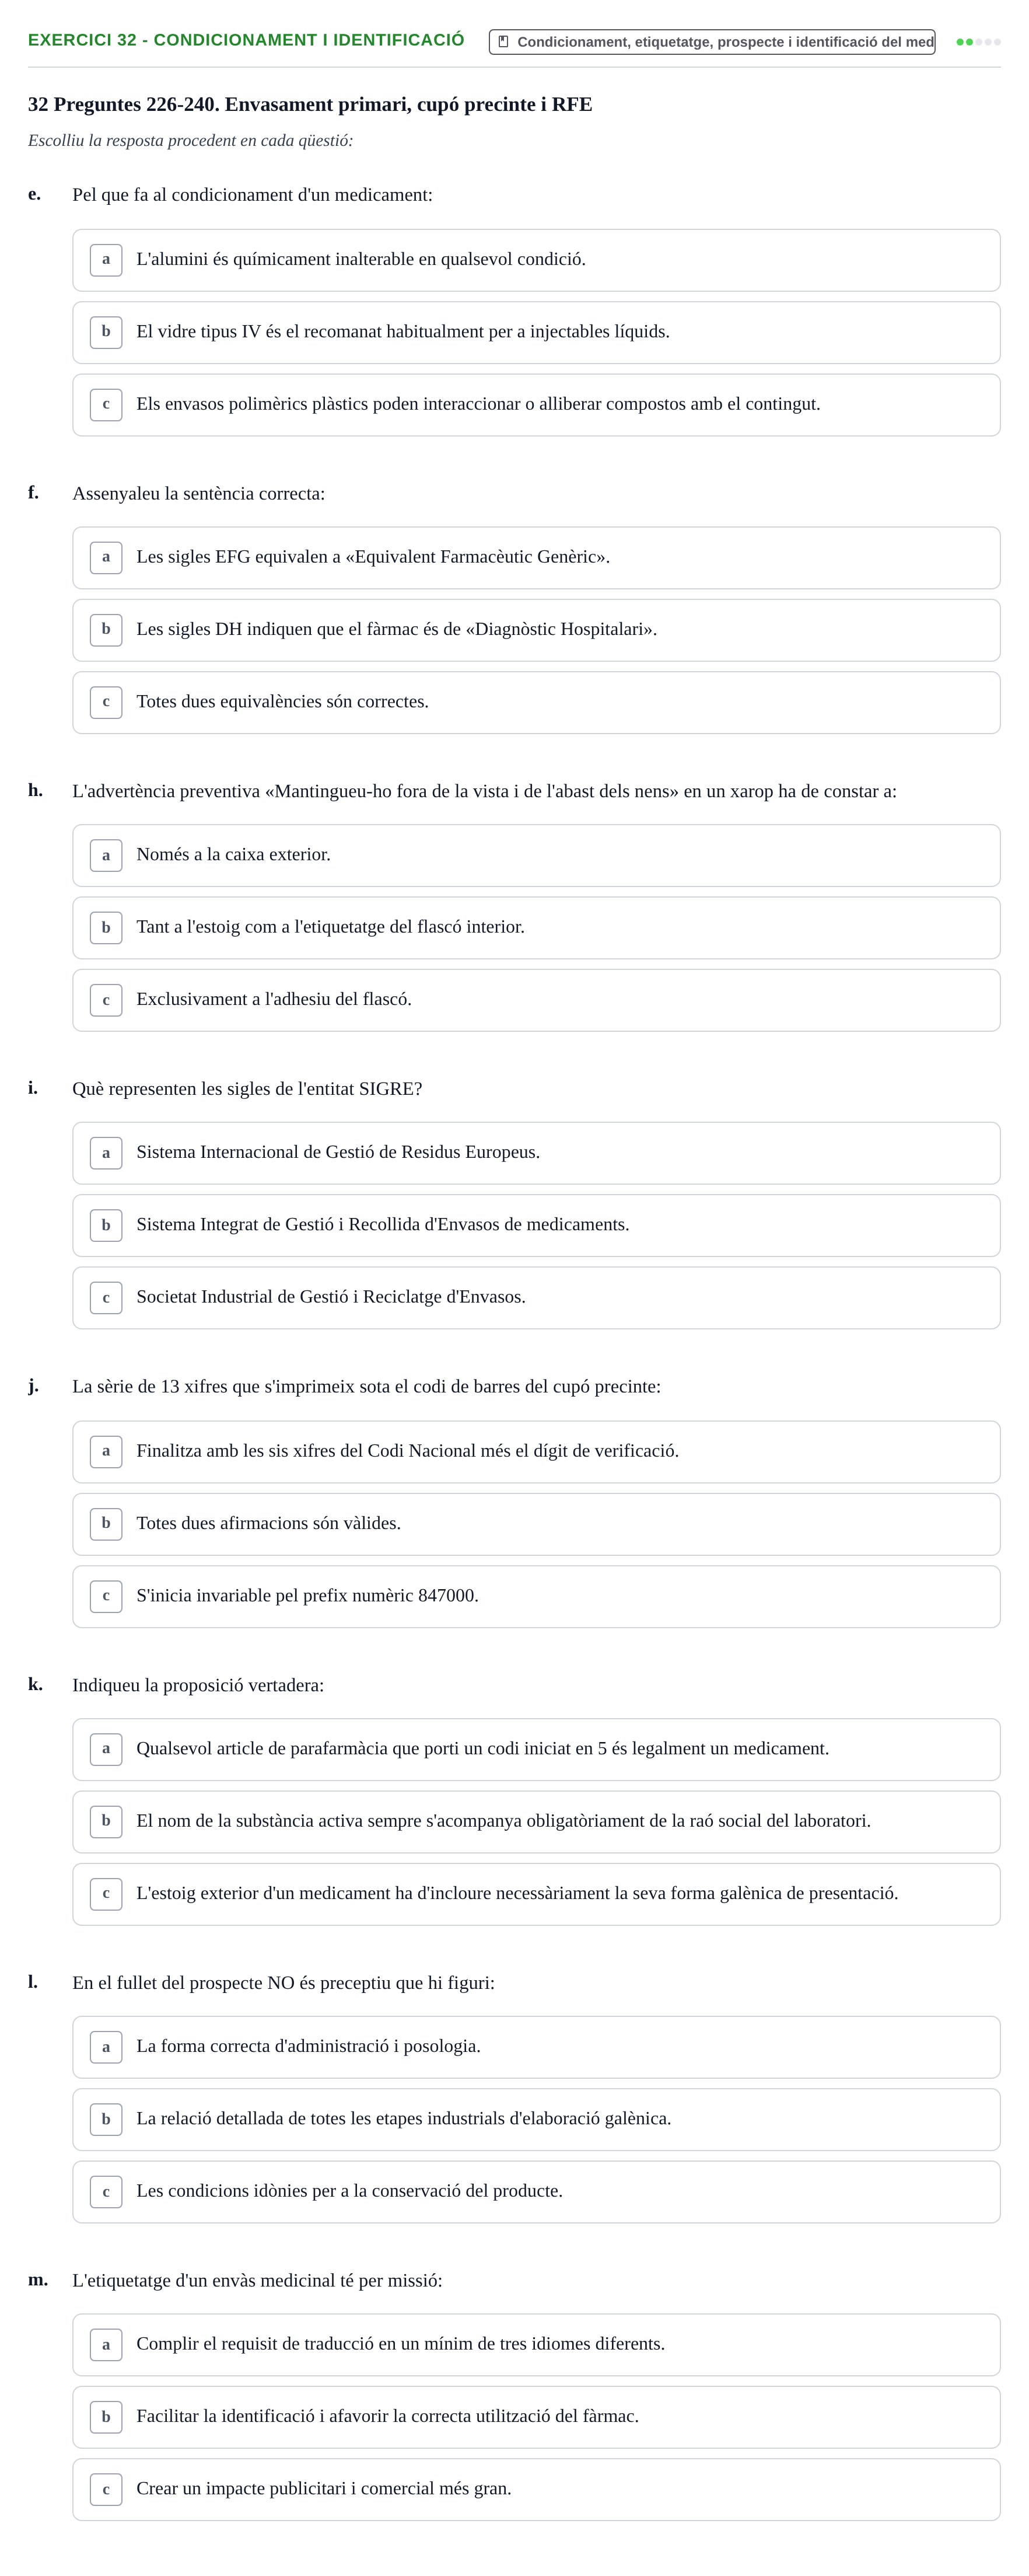The height and width of the screenshot is (2576, 1029).
Task: Select the prefix 847000 answer
Action: click(x=536, y=1596)
